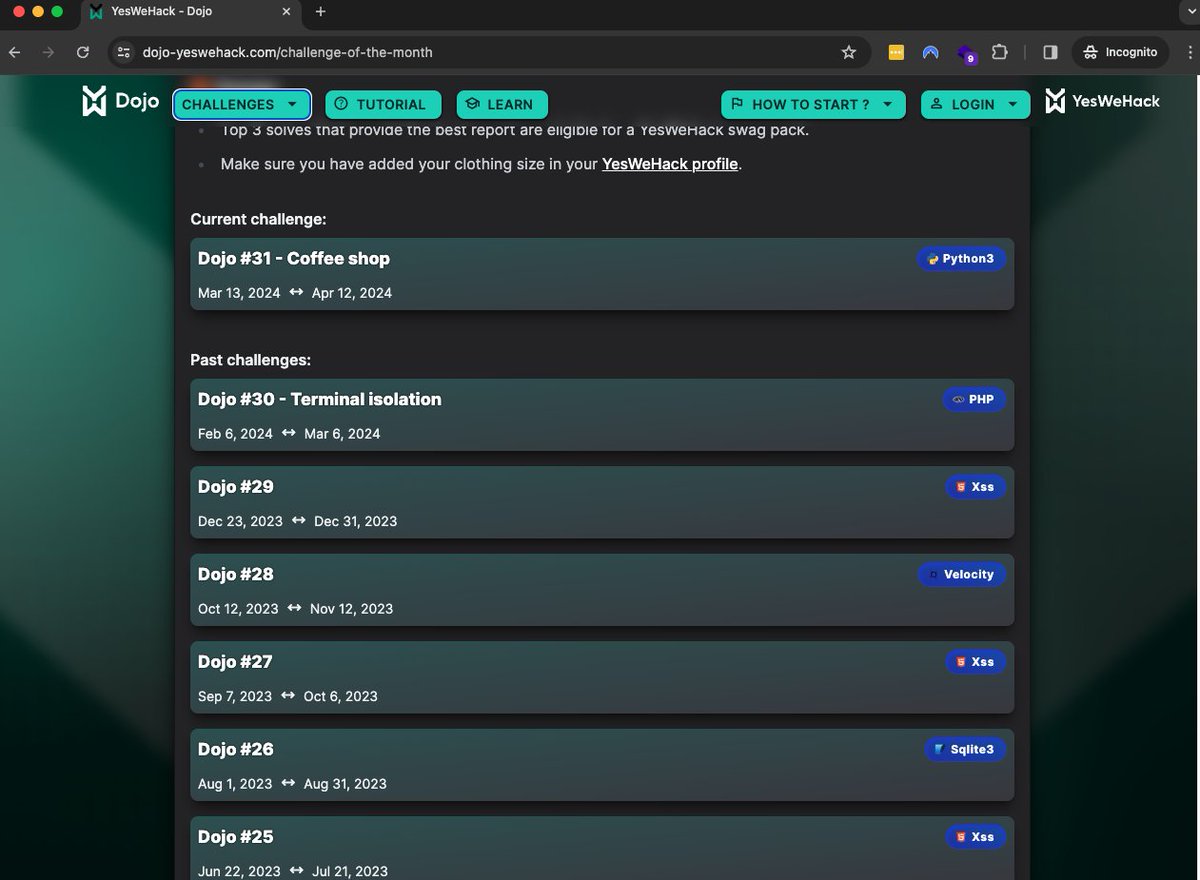Viewport: 1200px width, 880px height.
Task: Open Dojo #30 - Terminal isolation challenge
Action: click(602, 414)
